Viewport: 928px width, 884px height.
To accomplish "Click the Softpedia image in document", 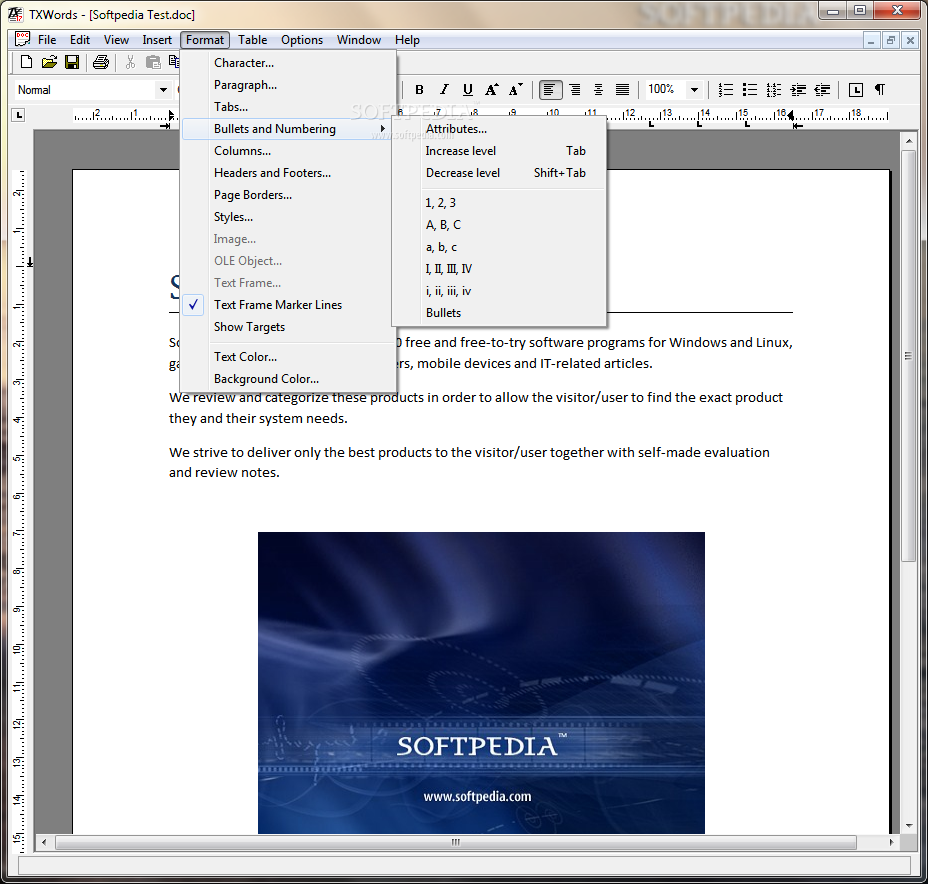I will click(x=481, y=682).
